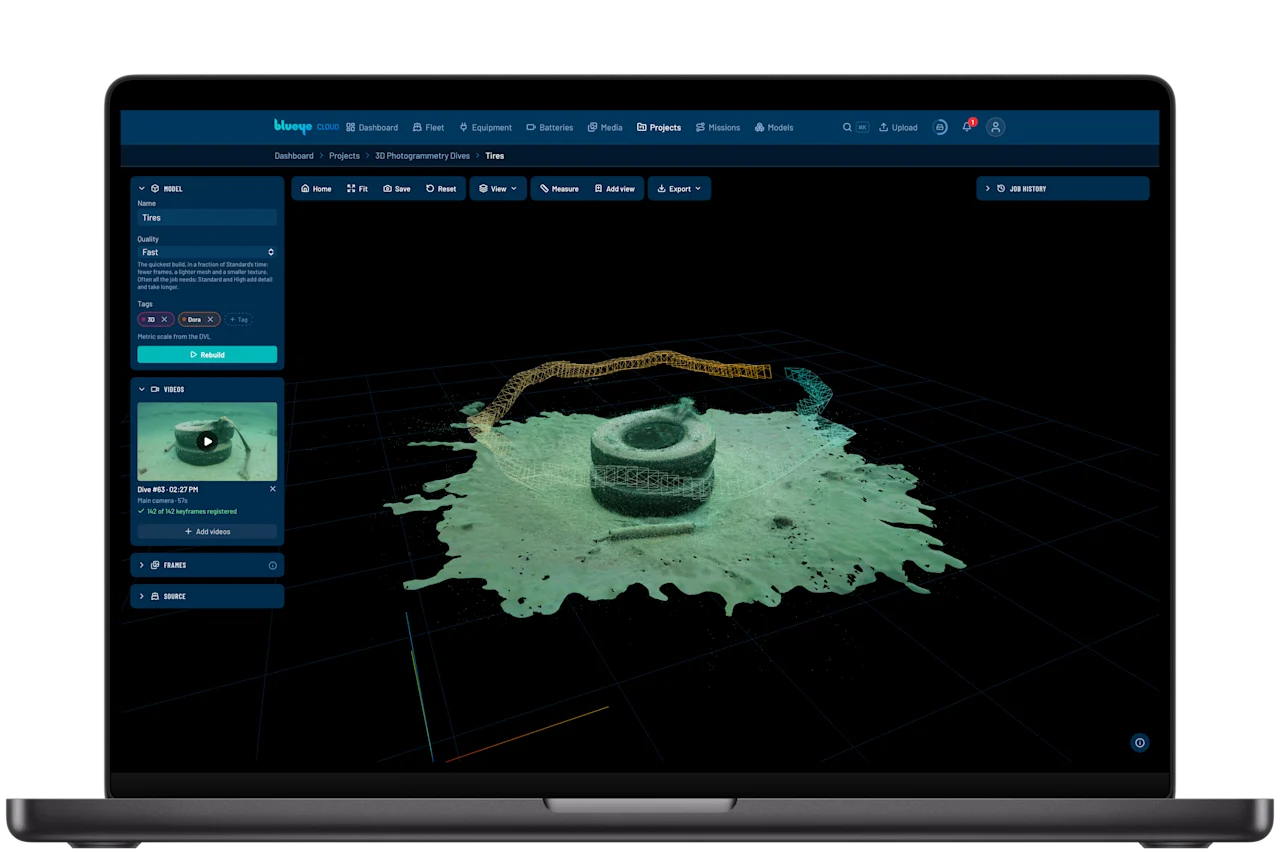Click the Home view toolbar button
Image resolution: width=1280 pixels, height=853 pixels.
(x=316, y=188)
